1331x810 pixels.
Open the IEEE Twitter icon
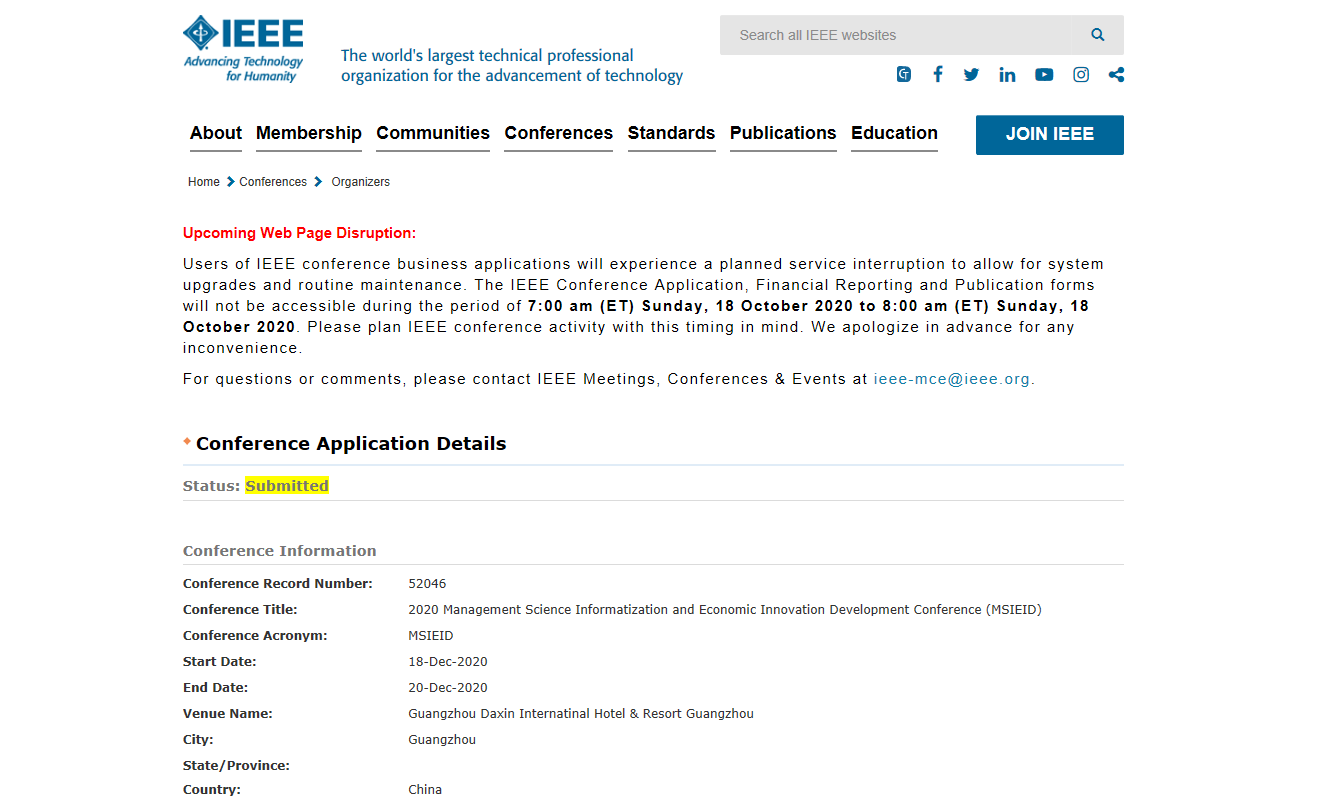coord(971,74)
